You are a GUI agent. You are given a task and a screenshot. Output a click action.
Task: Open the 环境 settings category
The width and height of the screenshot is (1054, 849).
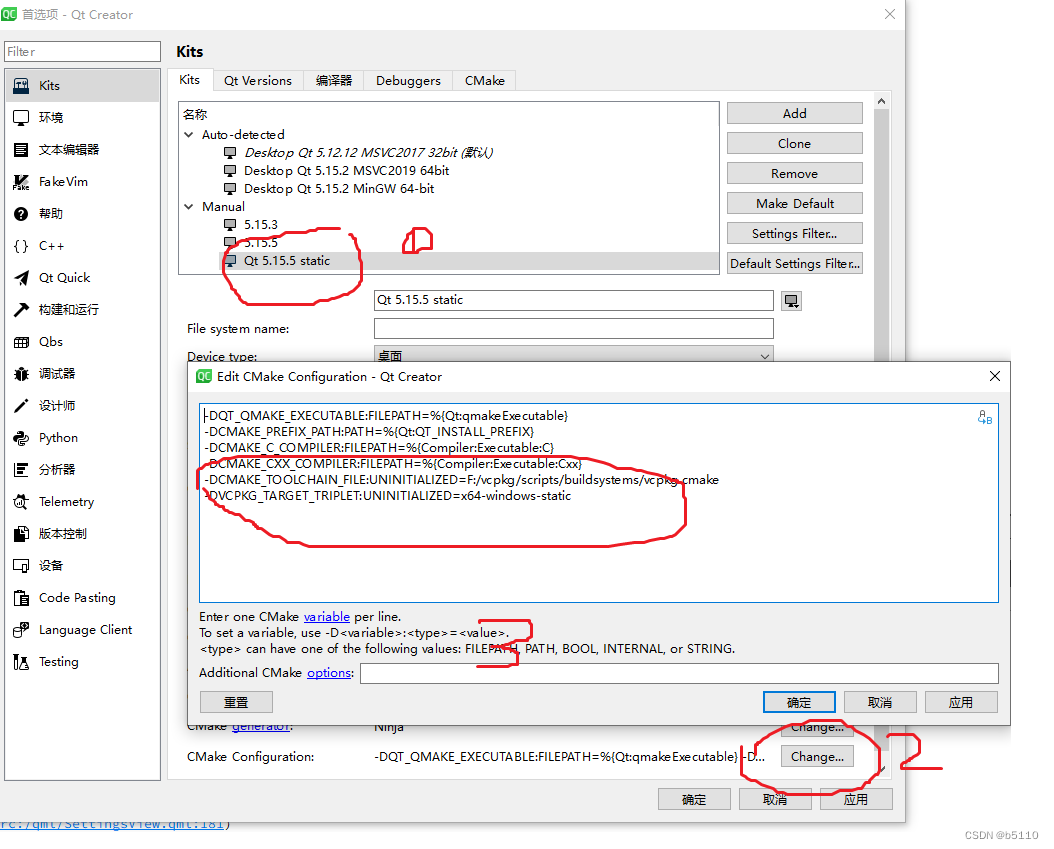pyautogui.click(x=82, y=118)
